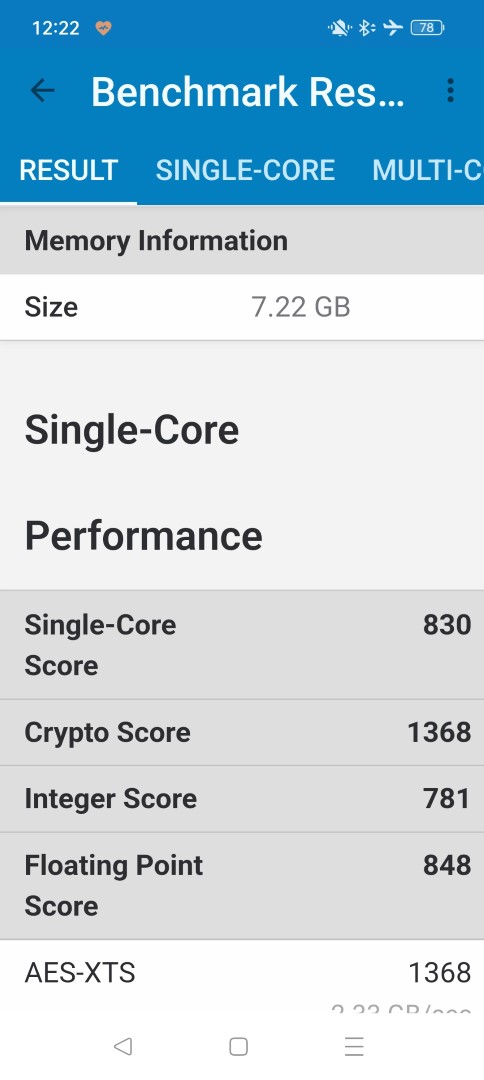
Task: Open the three-dot overflow menu
Action: click(x=450, y=90)
